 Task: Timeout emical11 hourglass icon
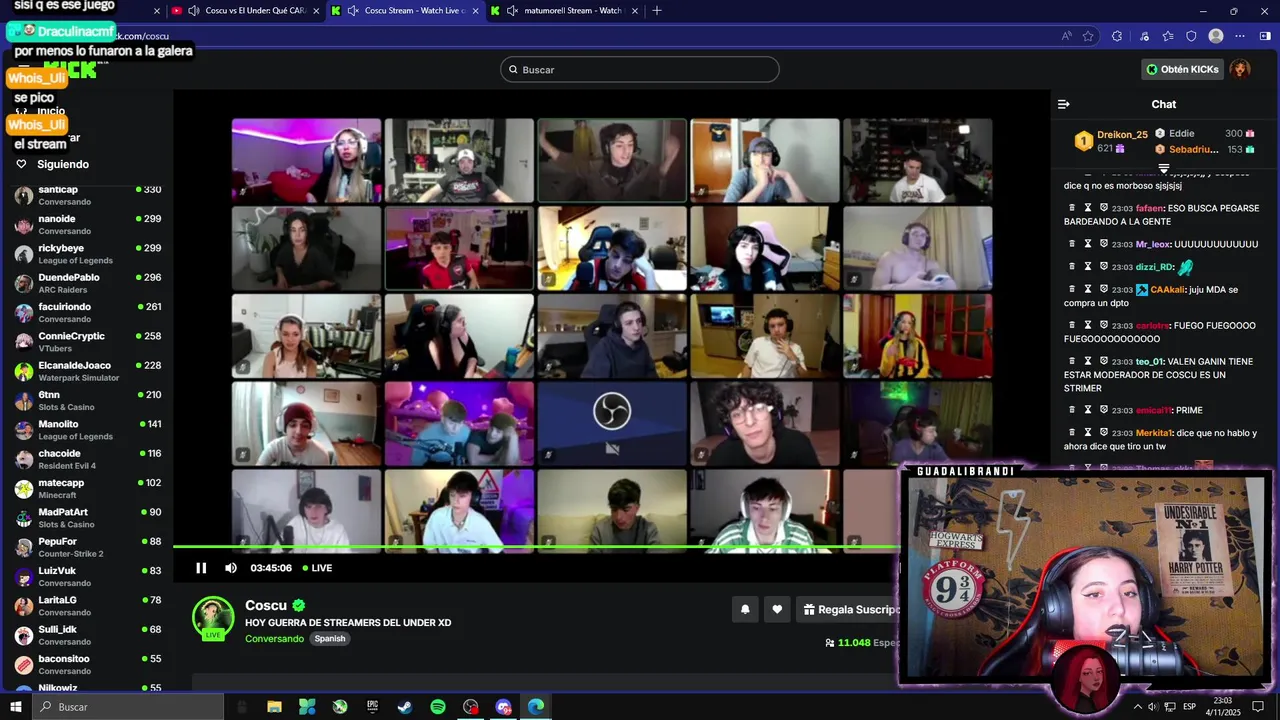tap(1088, 410)
